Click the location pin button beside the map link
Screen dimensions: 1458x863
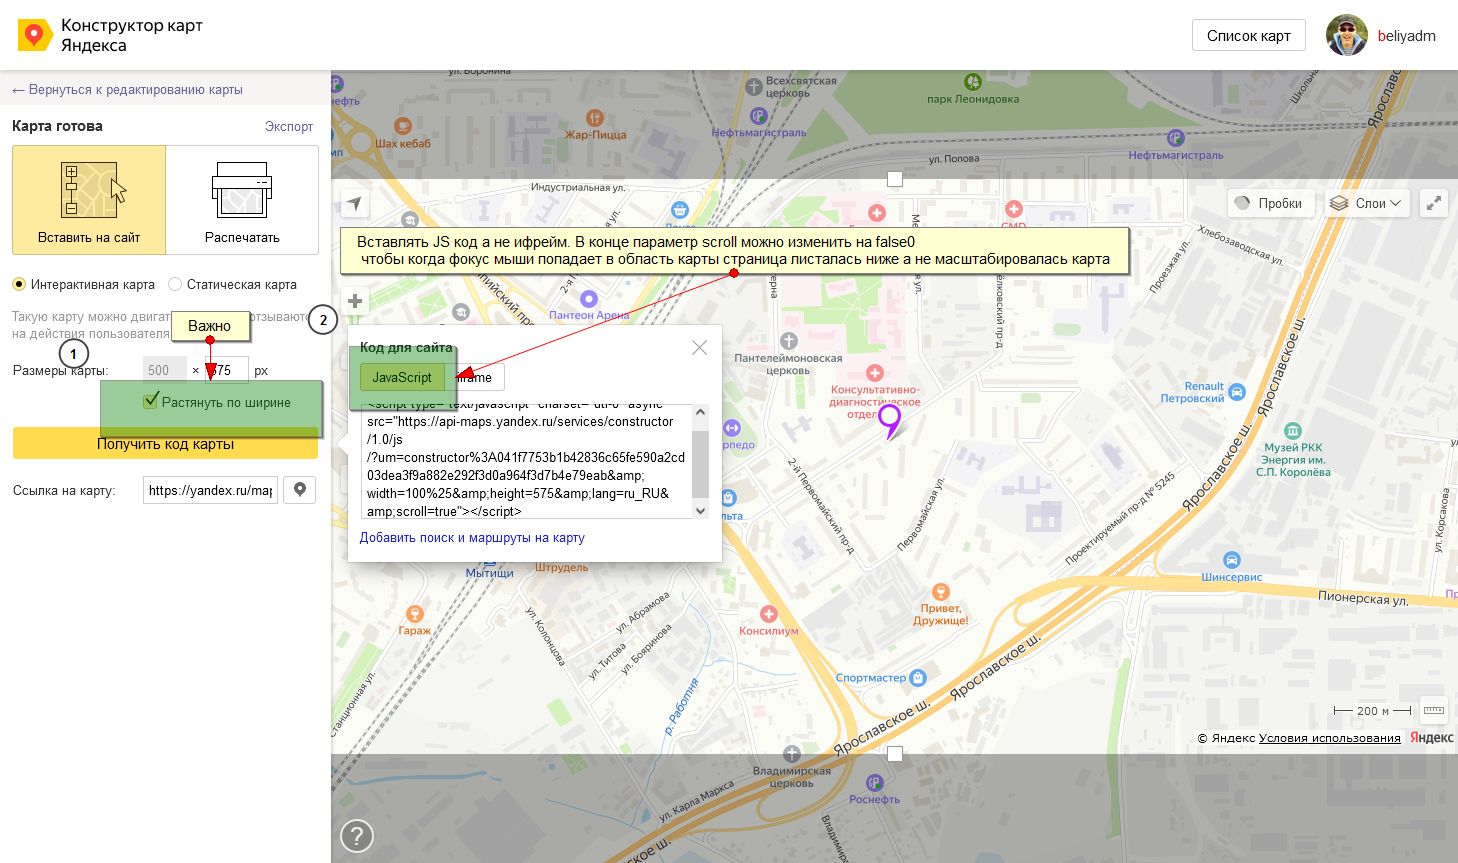(300, 490)
